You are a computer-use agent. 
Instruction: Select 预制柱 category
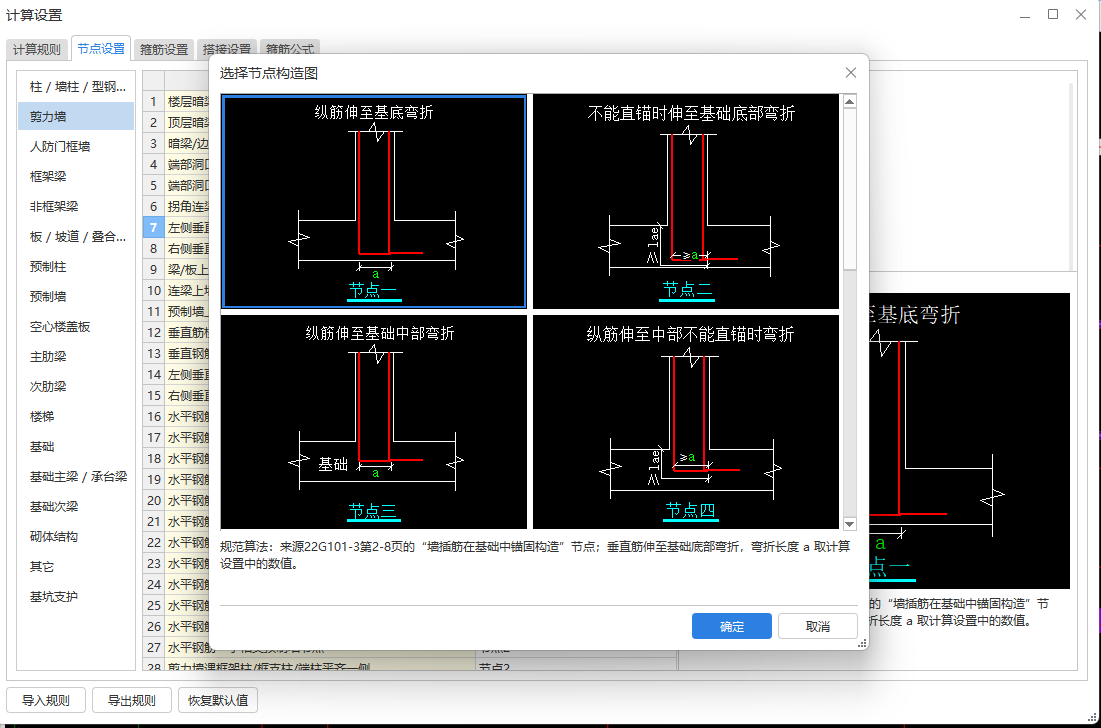pos(76,267)
